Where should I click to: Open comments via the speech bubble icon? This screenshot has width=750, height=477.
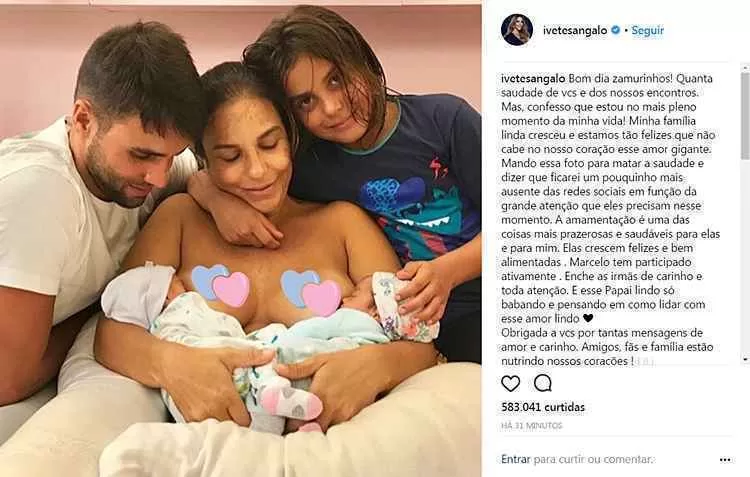(x=542, y=383)
